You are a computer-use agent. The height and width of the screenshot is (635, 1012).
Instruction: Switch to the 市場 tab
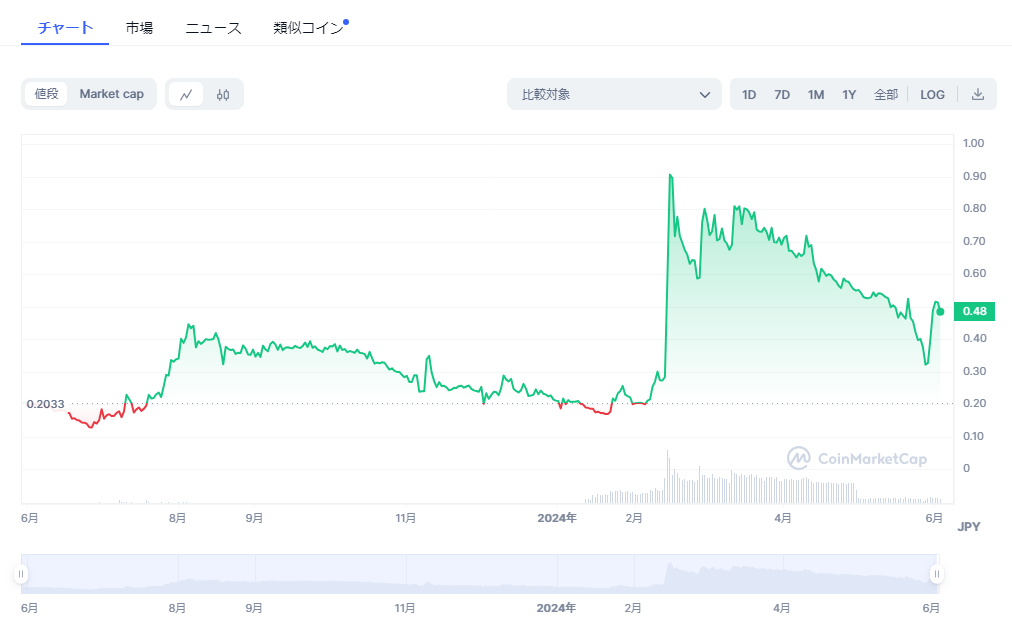pos(139,28)
